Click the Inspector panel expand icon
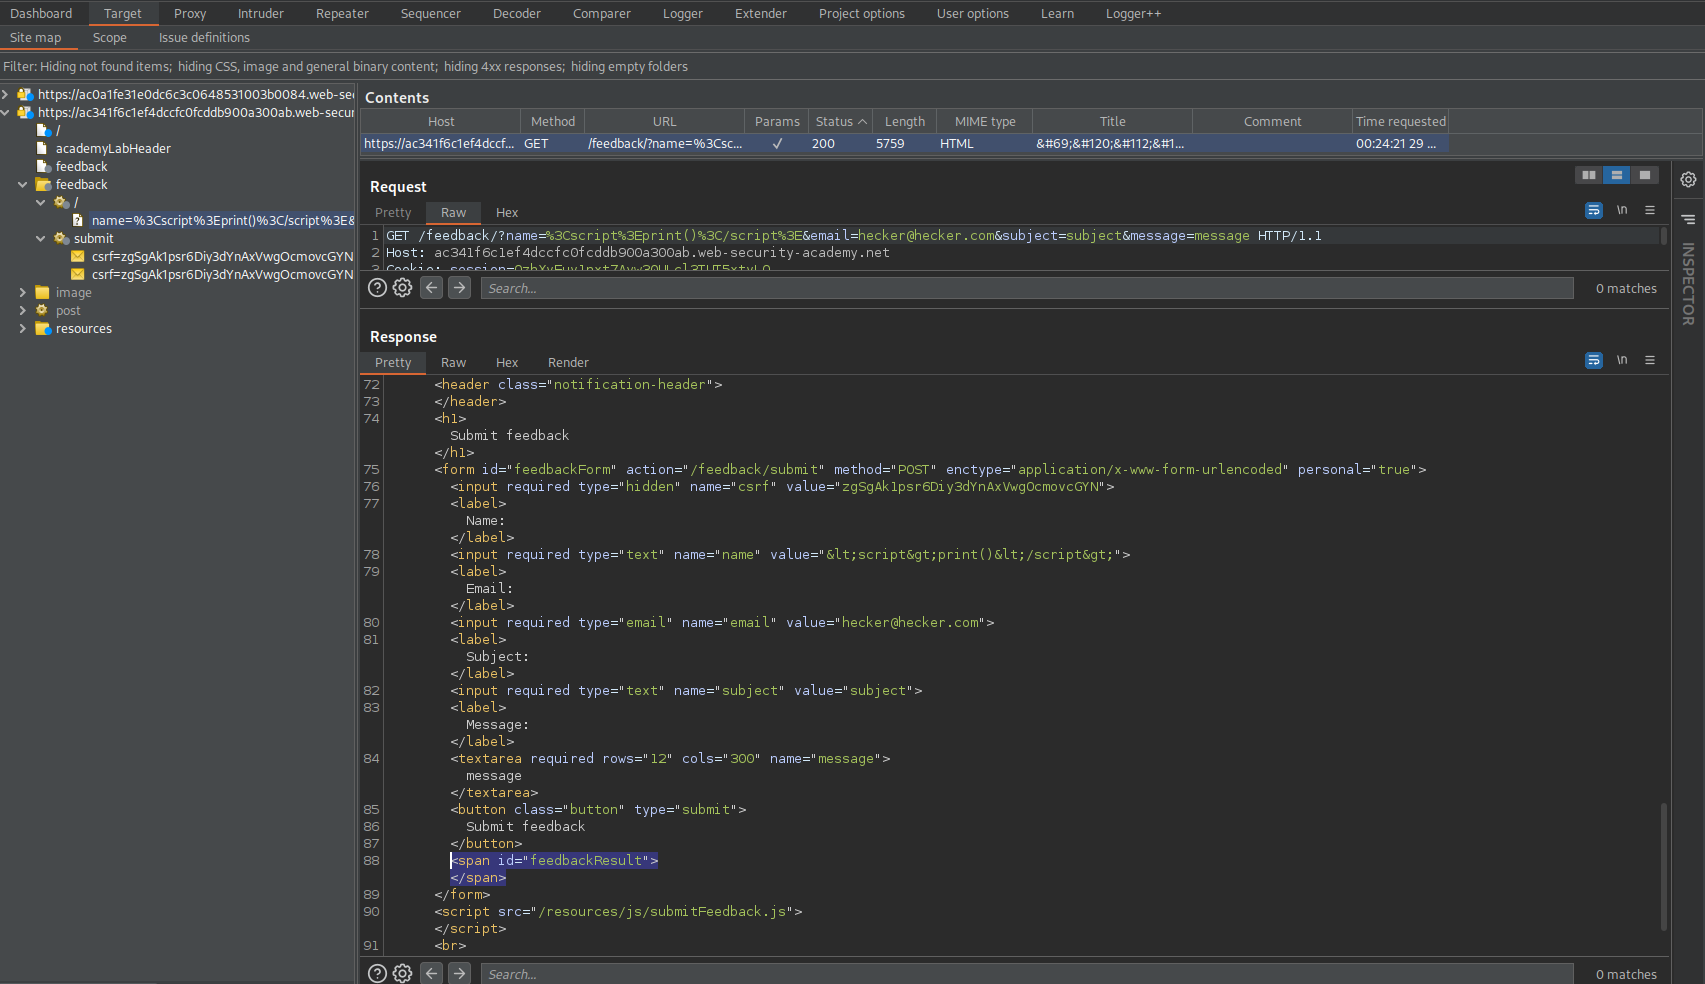 [x=1688, y=219]
